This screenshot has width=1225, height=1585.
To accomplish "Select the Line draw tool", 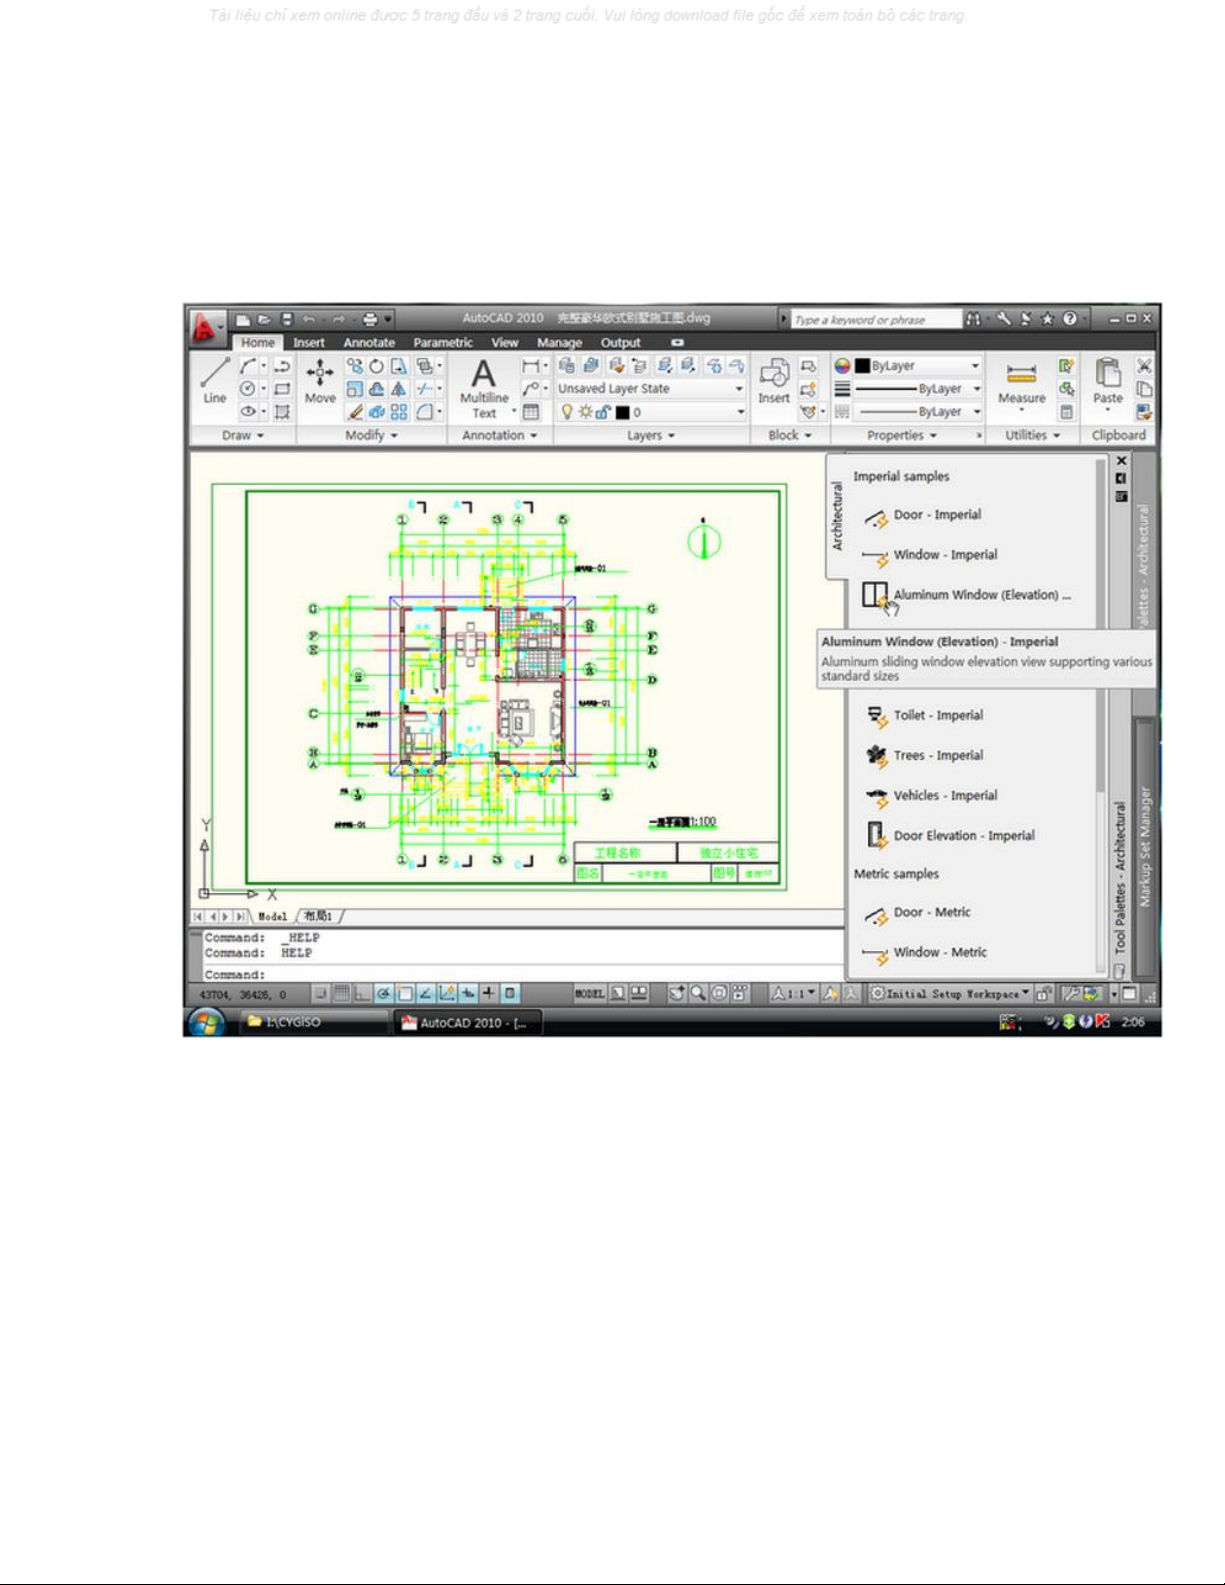I will 214,380.
